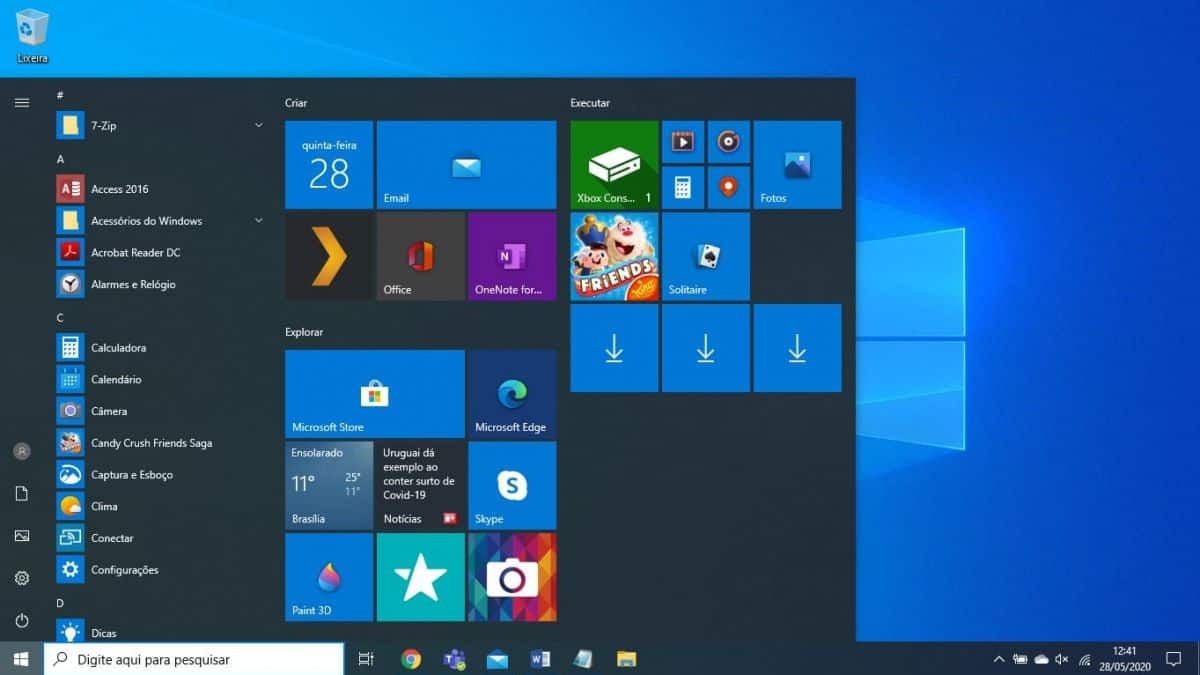Launch the Candy Crush Friends tile

[614, 256]
